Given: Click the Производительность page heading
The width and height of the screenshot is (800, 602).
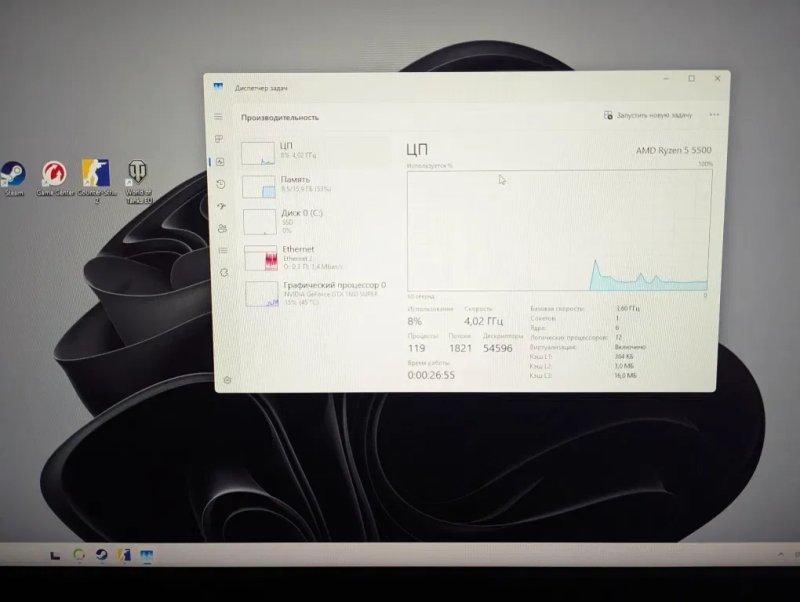Looking at the screenshot, I should coord(280,117).
